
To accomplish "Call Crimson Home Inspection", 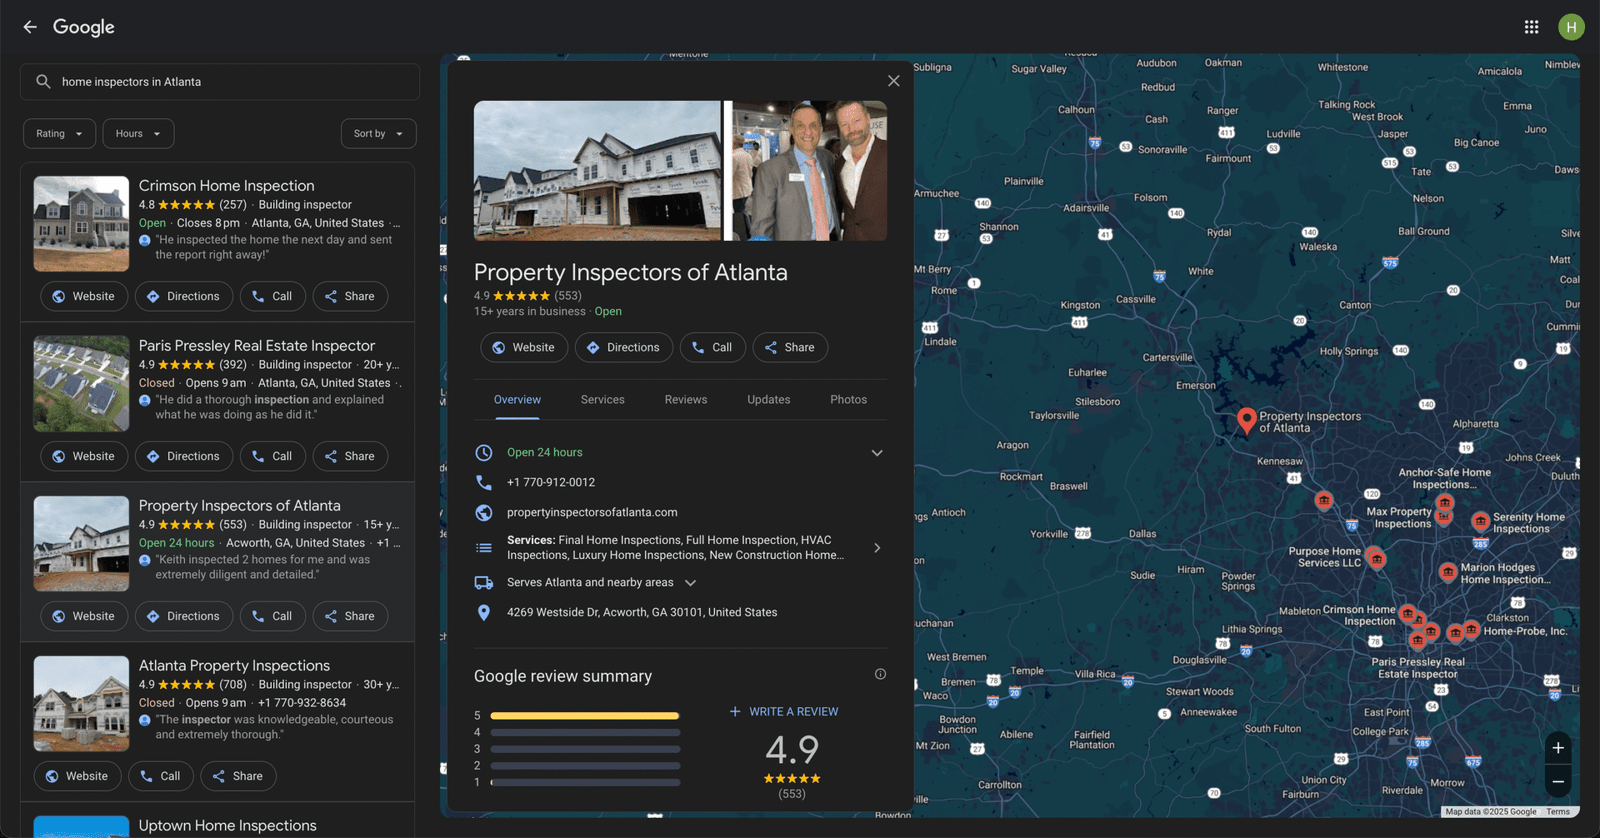I will 273,296.
